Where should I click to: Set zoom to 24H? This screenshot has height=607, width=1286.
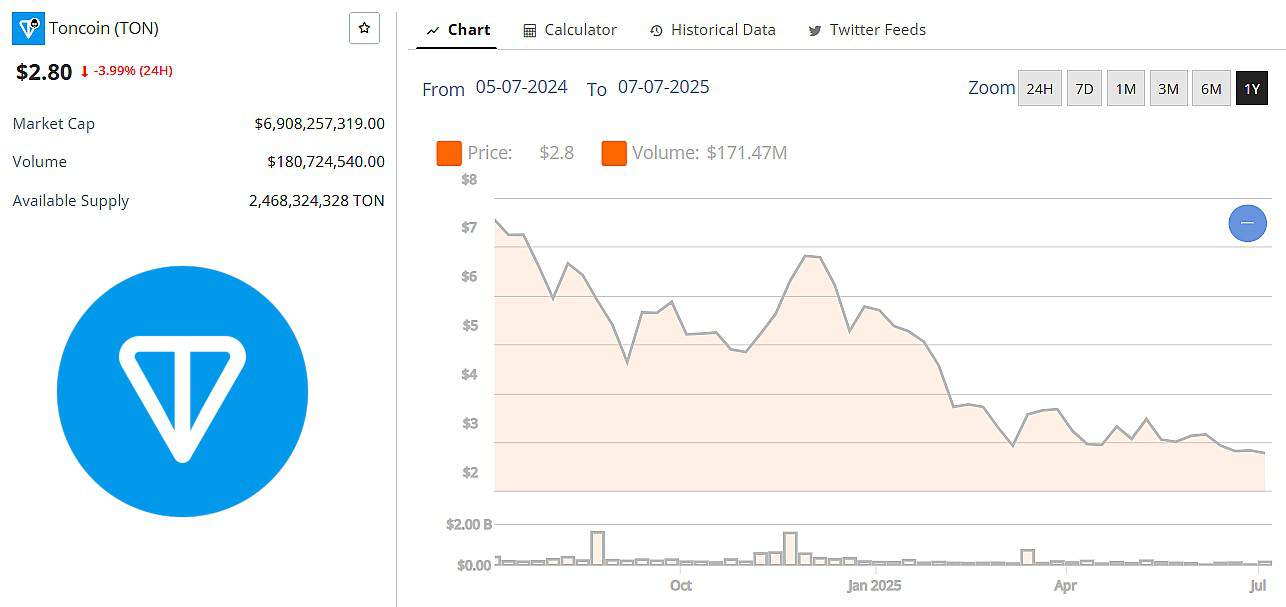(1039, 89)
